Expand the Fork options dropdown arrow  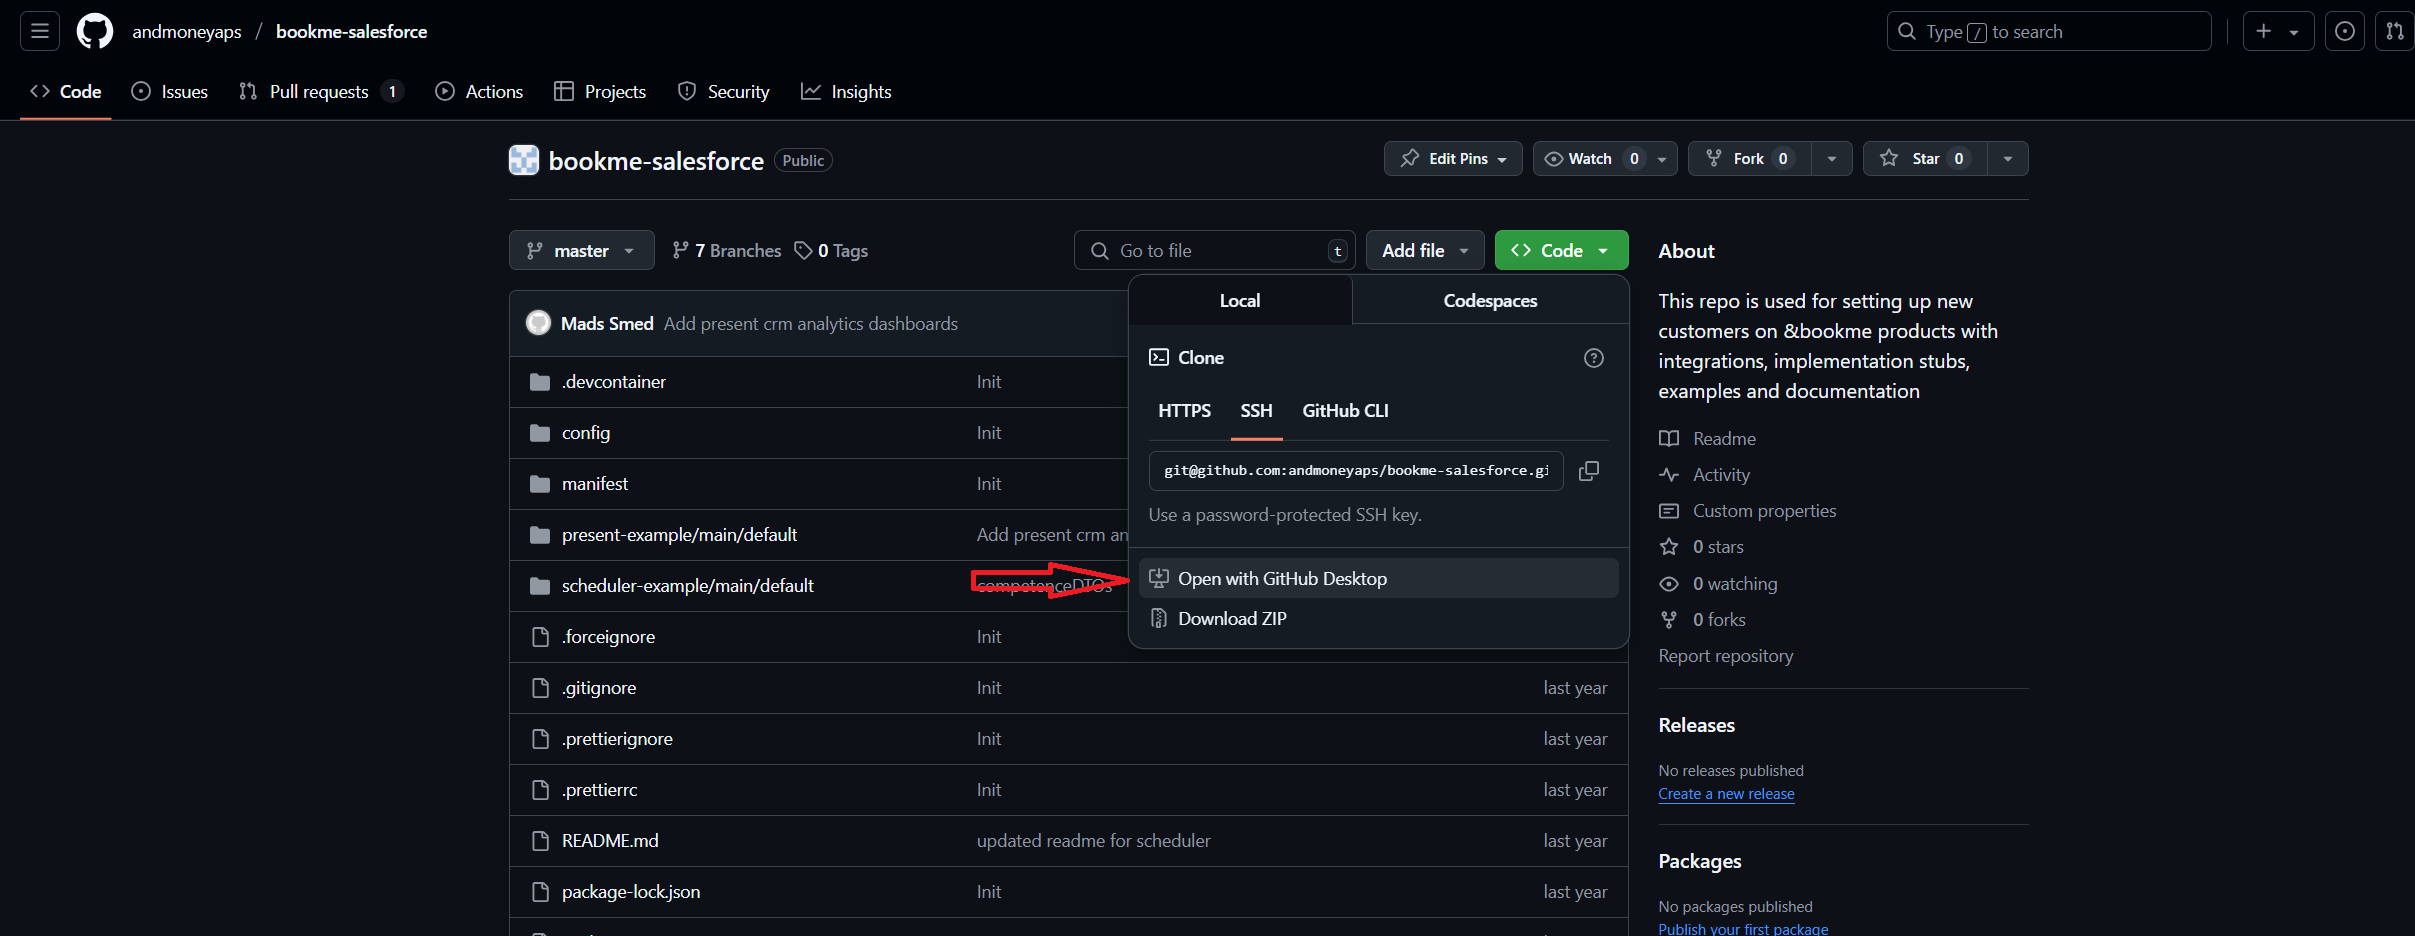1831,158
